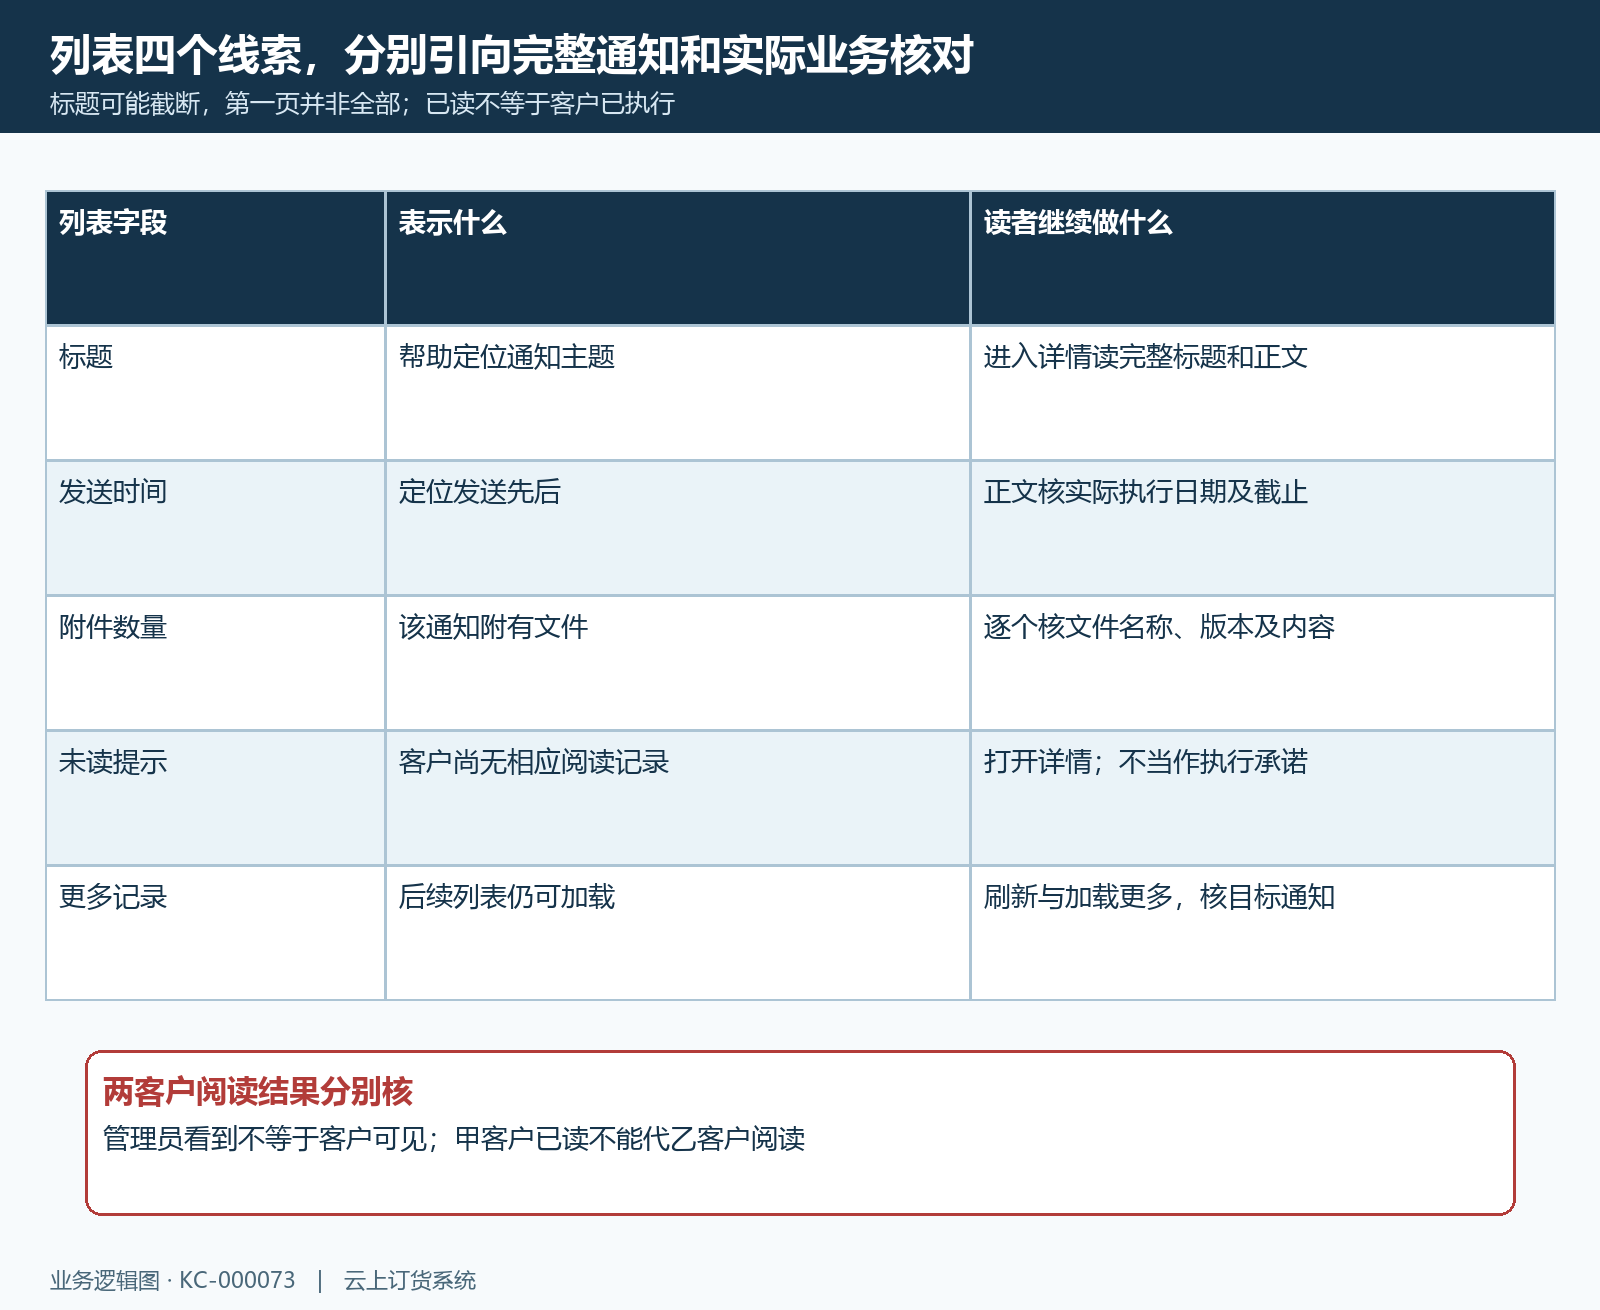The height and width of the screenshot is (1310, 1600).
Task: Click the main title '列表四个线索'
Action: (176, 55)
